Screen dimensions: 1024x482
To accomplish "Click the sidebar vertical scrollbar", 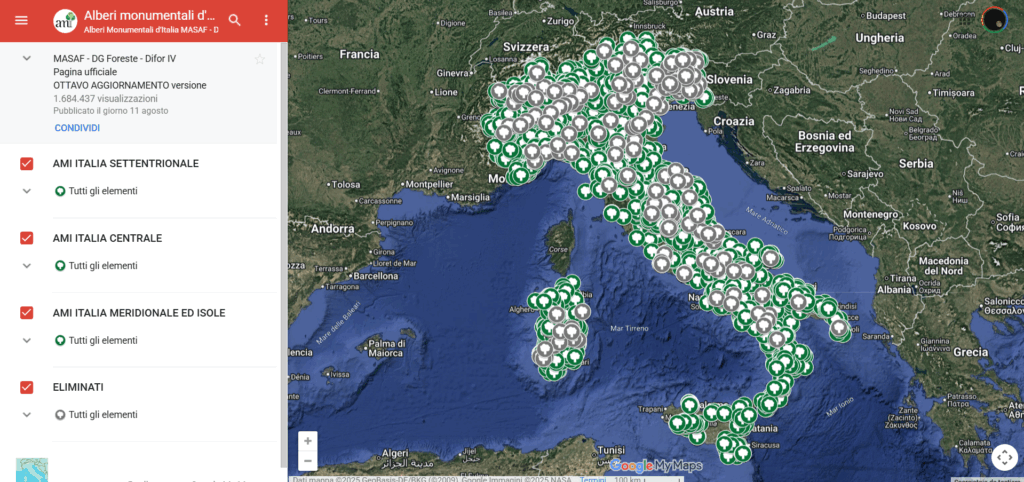I will pos(283,255).
